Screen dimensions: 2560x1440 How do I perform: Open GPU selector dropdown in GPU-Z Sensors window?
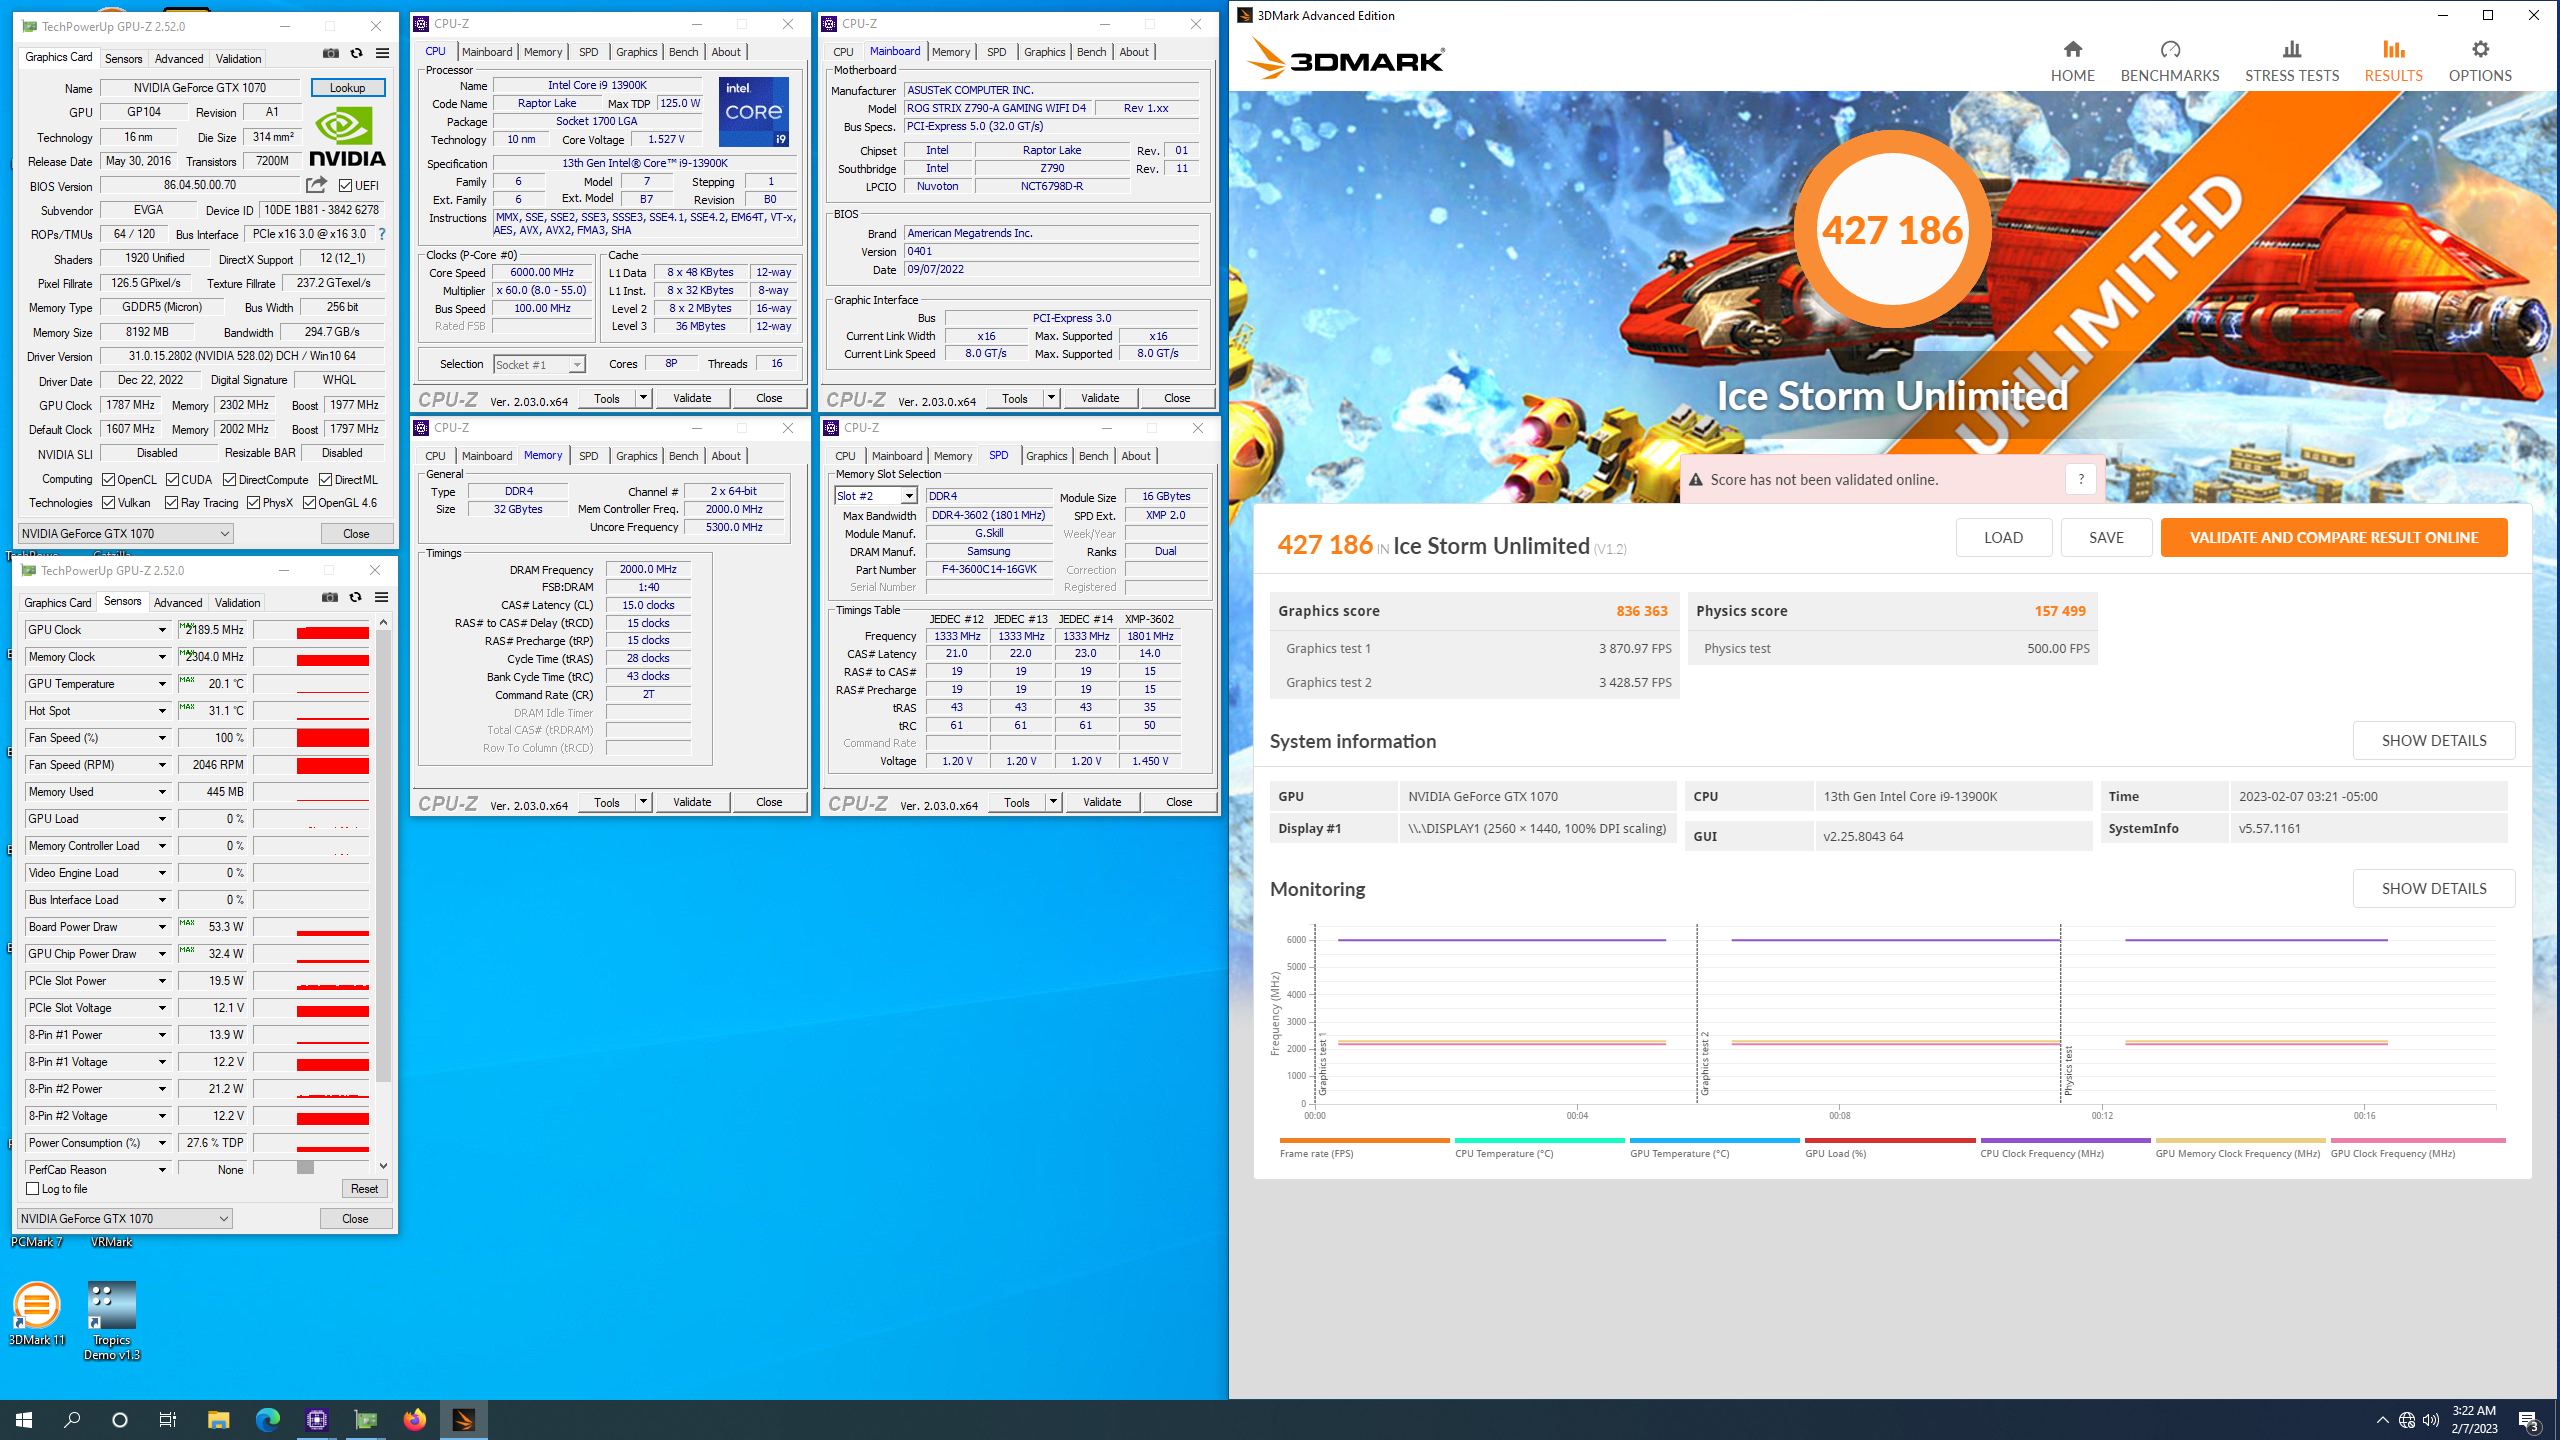pyautogui.click(x=124, y=1219)
